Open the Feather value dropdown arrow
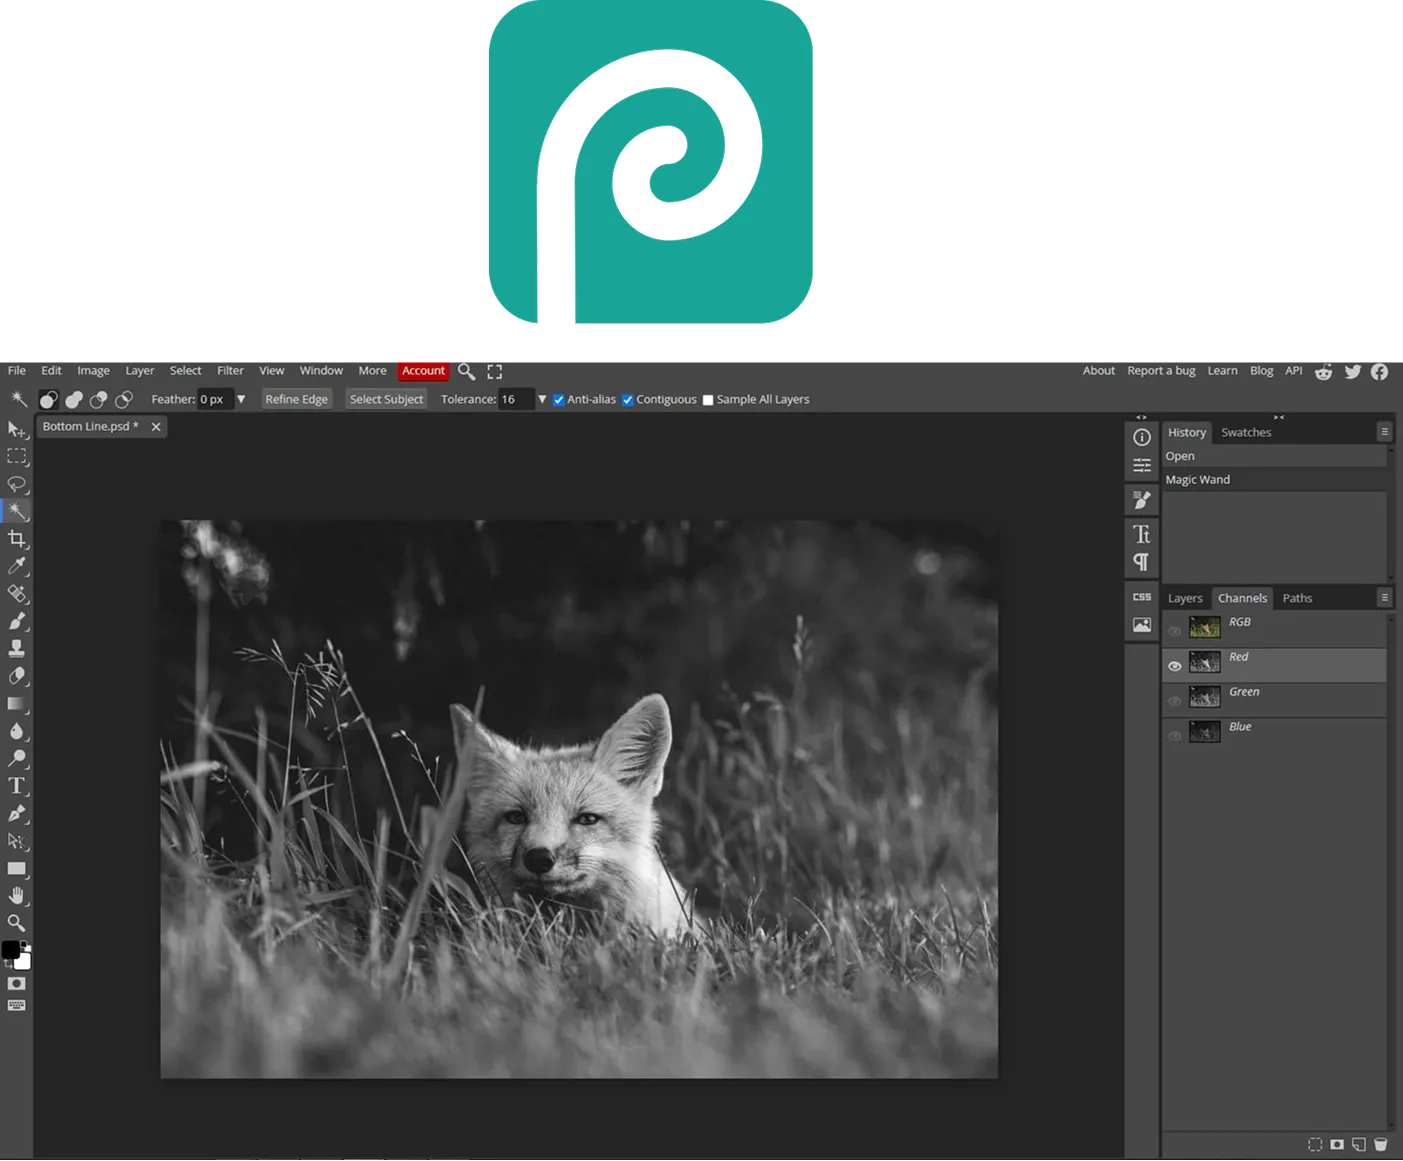 241,399
